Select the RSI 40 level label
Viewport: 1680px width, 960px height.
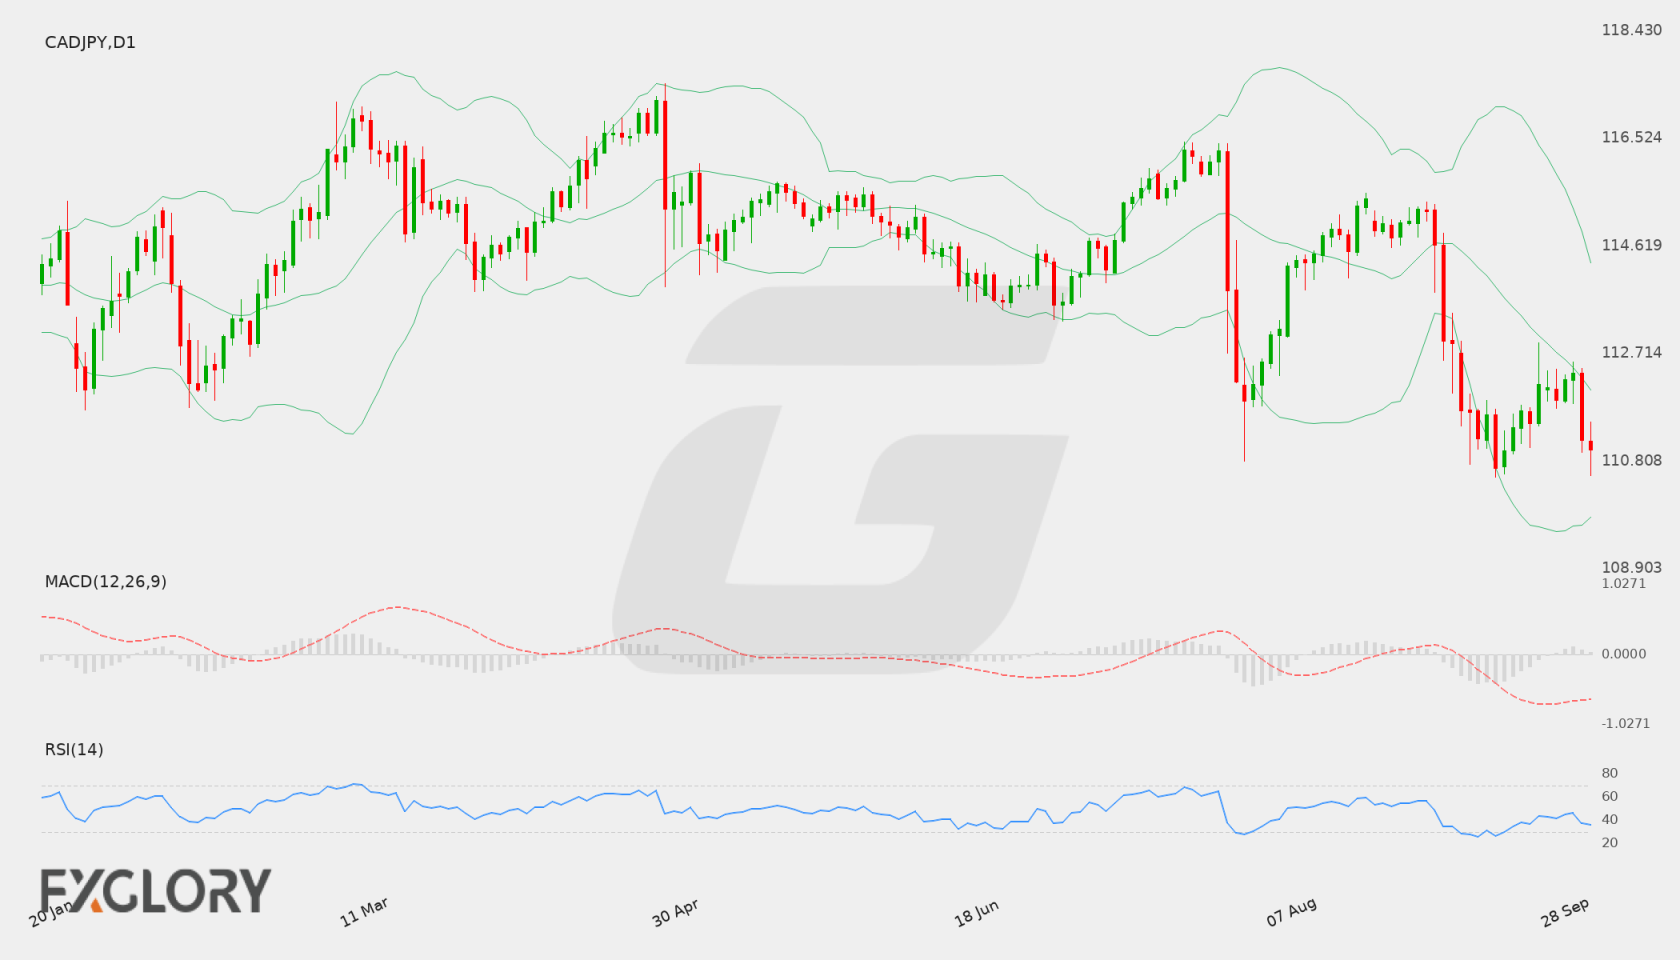(1610, 819)
